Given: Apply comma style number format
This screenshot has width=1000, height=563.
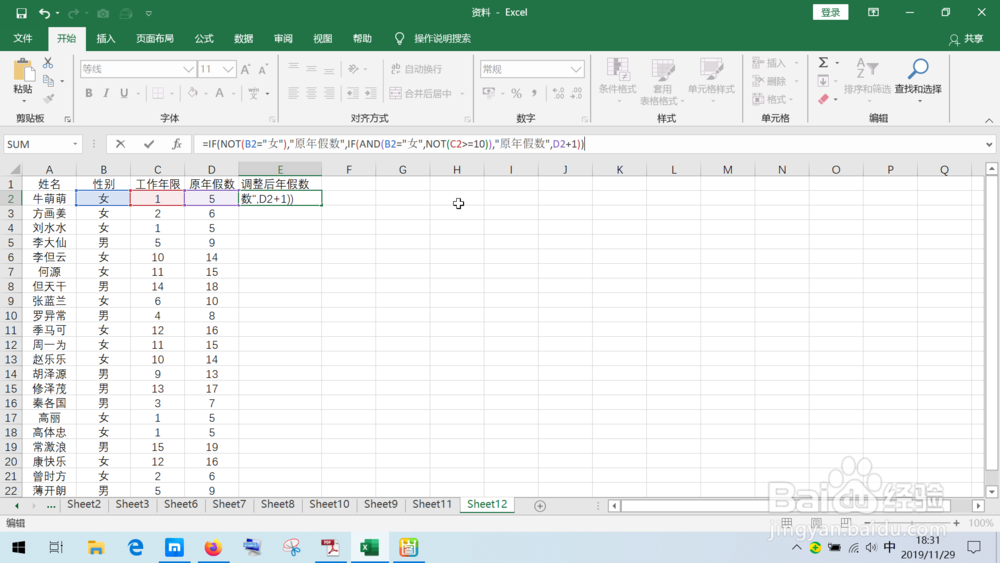Looking at the screenshot, I should 534,94.
